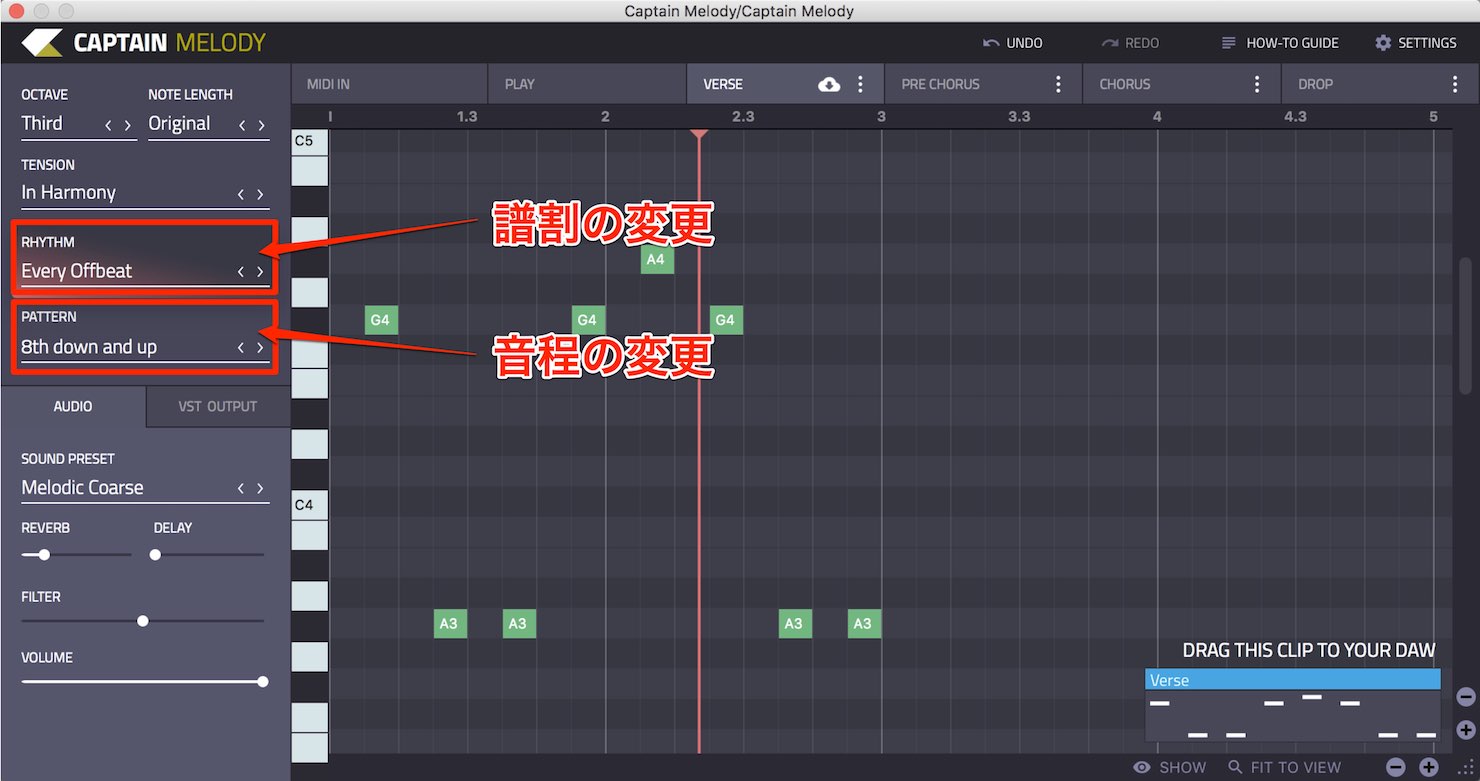Step Note Length to next option
Viewport: 1480px width, 781px height.
pyautogui.click(x=262, y=126)
